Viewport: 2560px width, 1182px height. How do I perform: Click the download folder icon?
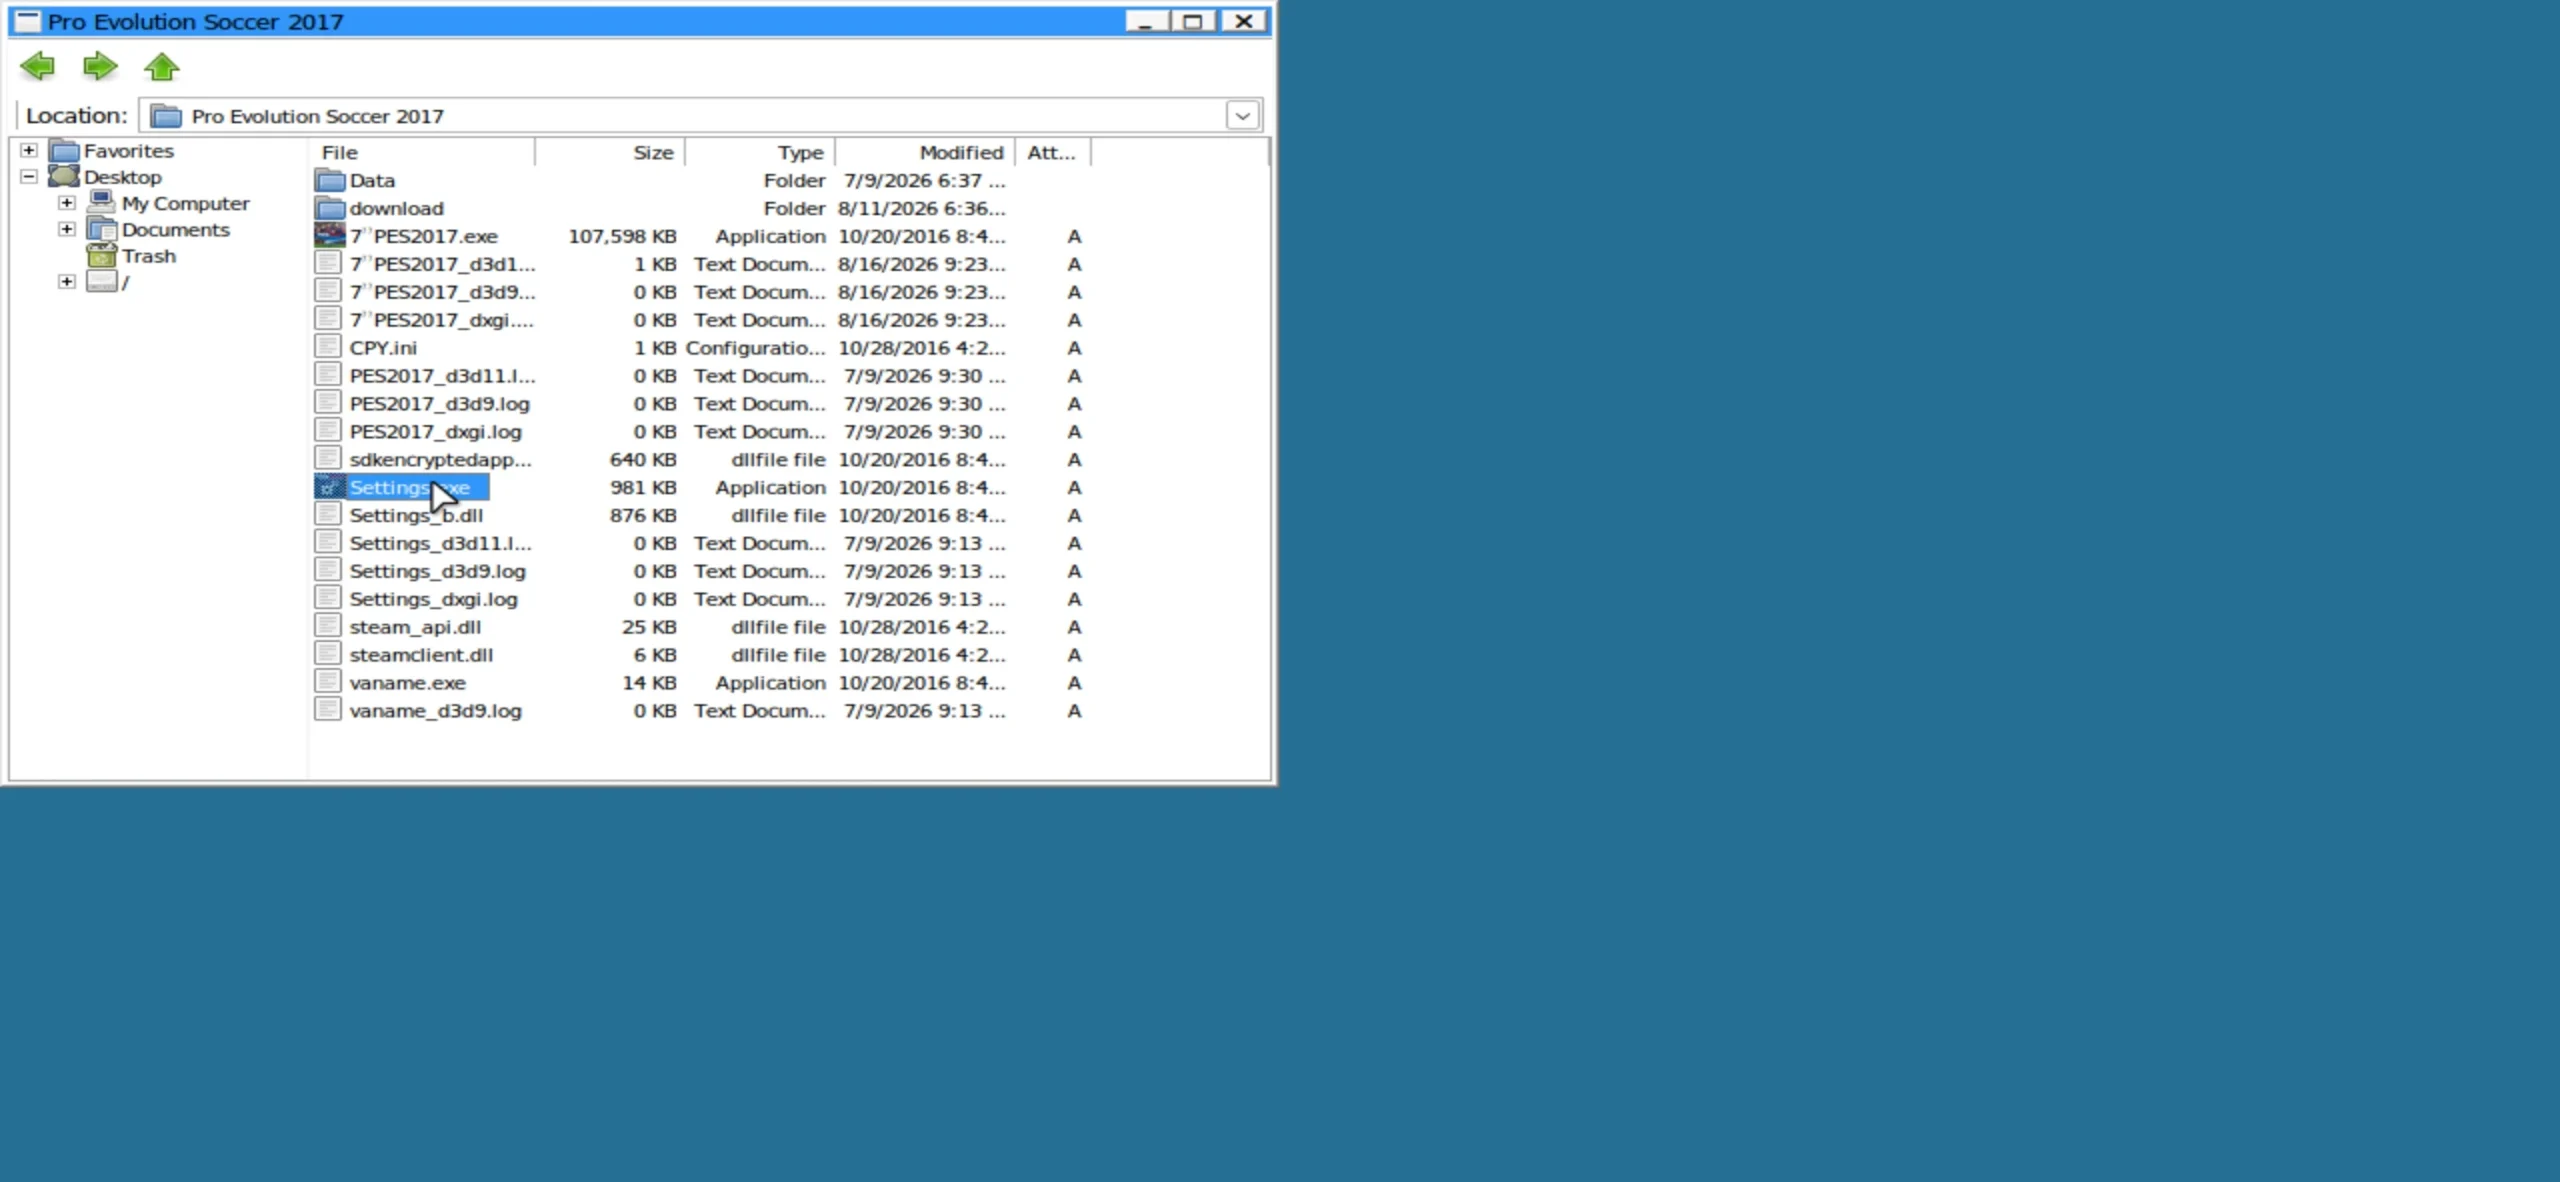click(329, 209)
